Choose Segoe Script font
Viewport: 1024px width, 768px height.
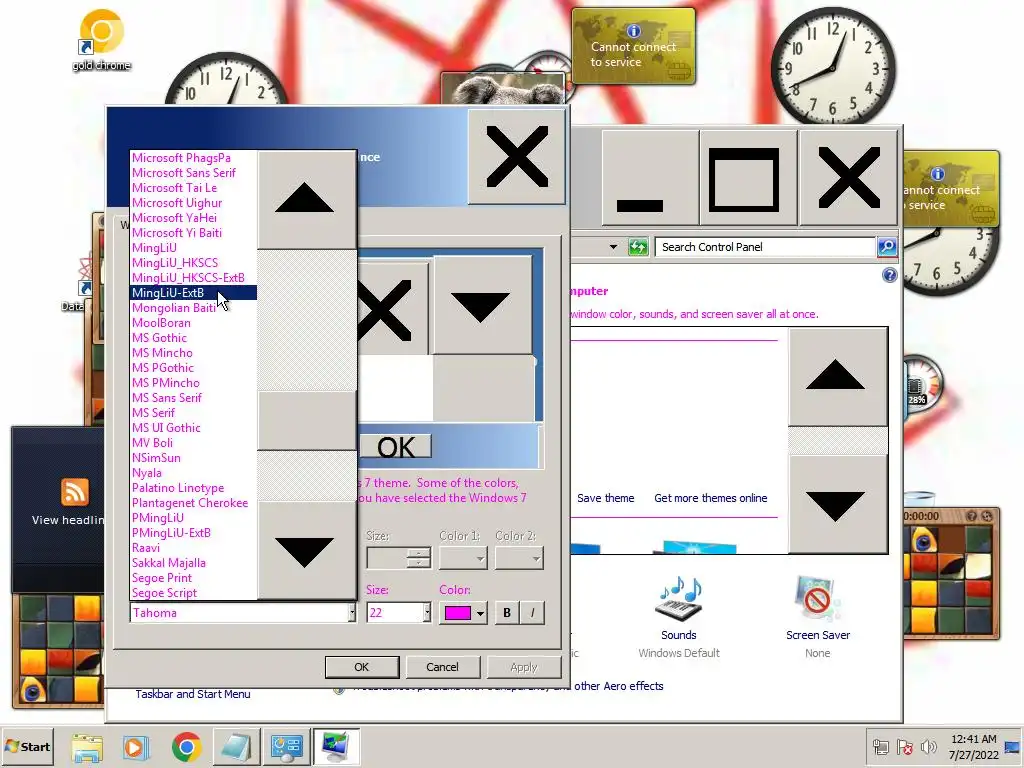point(193,593)
